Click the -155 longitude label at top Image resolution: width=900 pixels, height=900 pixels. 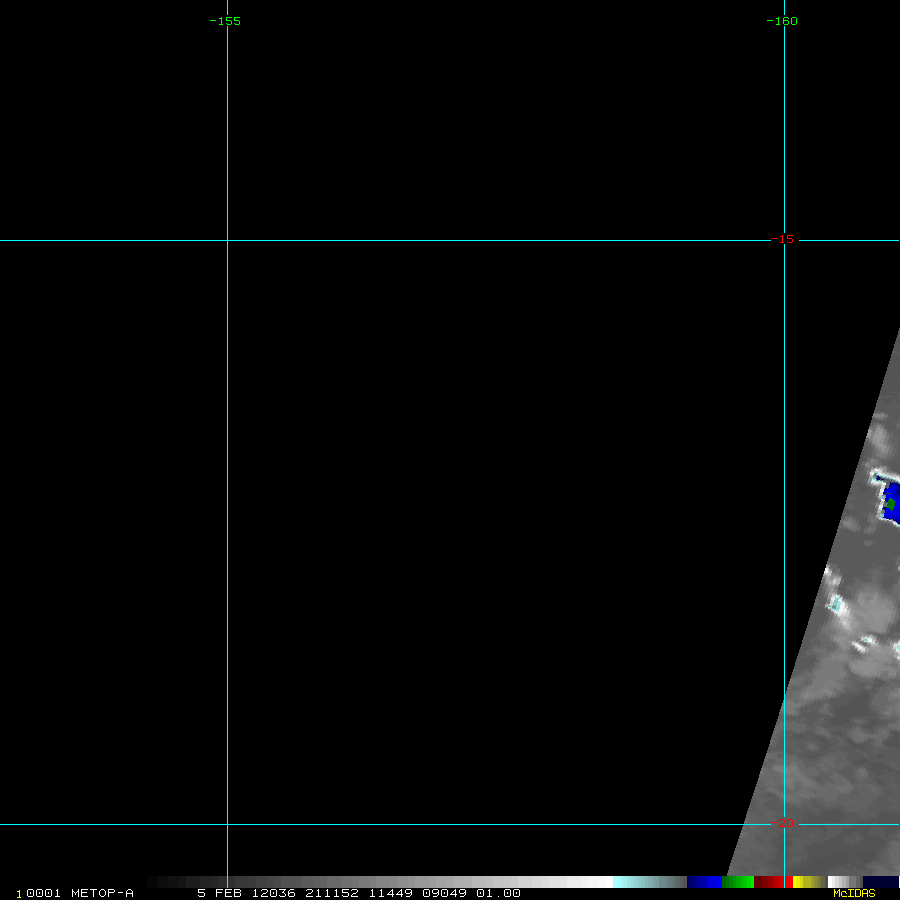click(225, 21)
